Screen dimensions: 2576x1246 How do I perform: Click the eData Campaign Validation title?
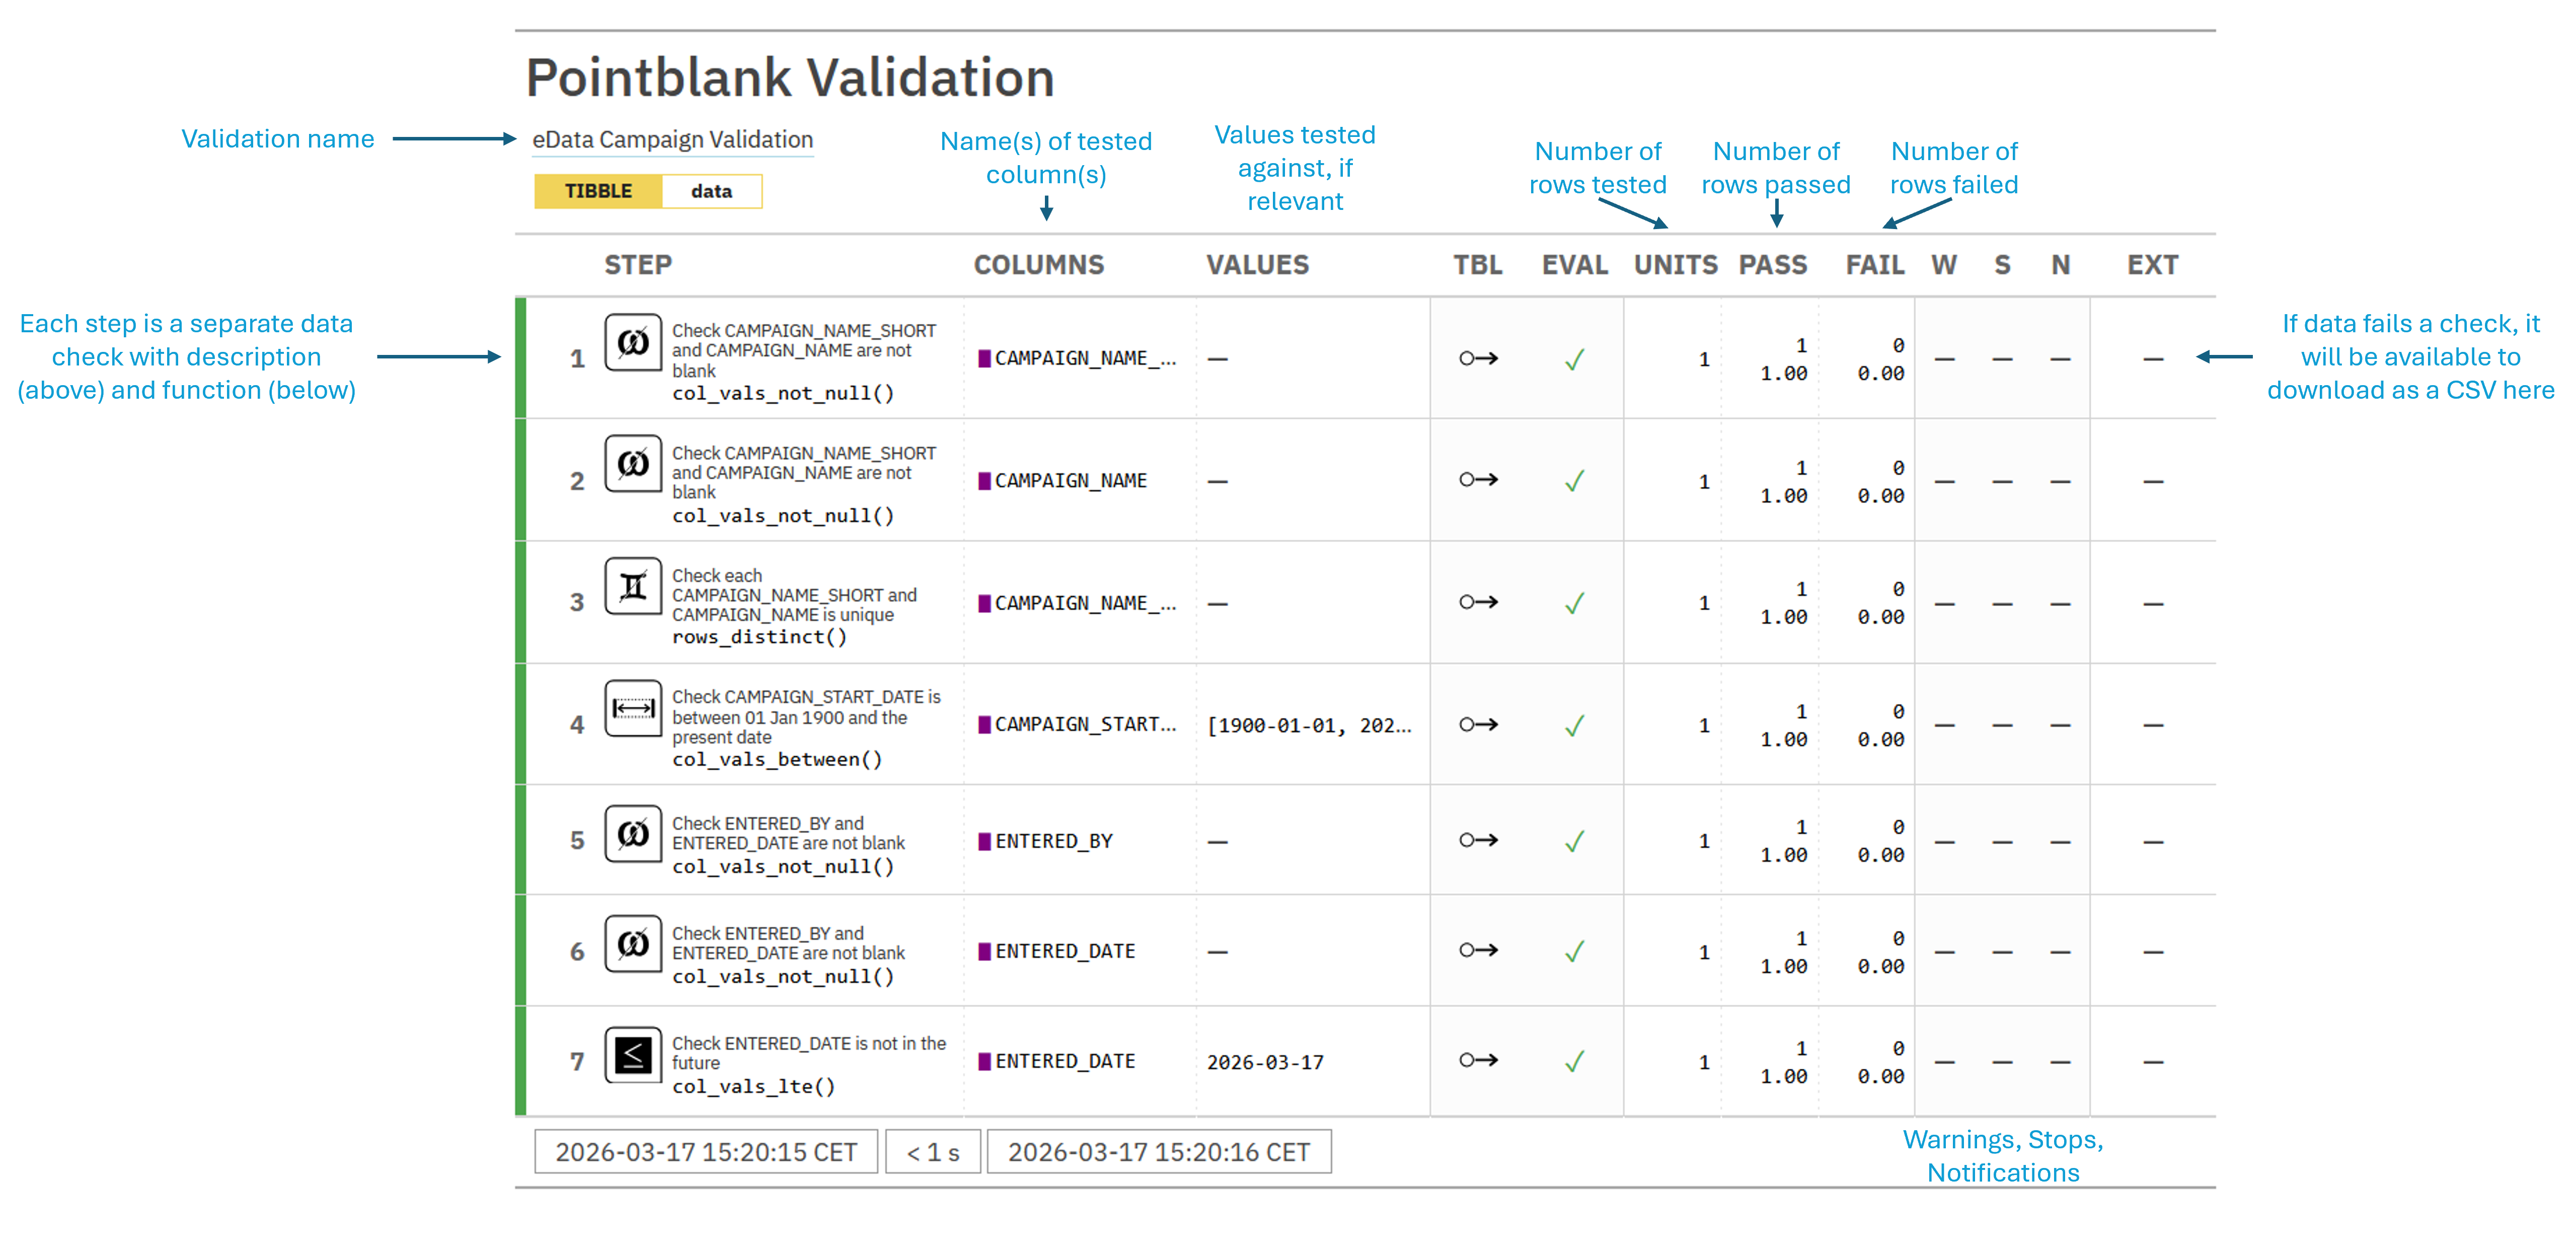(x=672, y=140)
